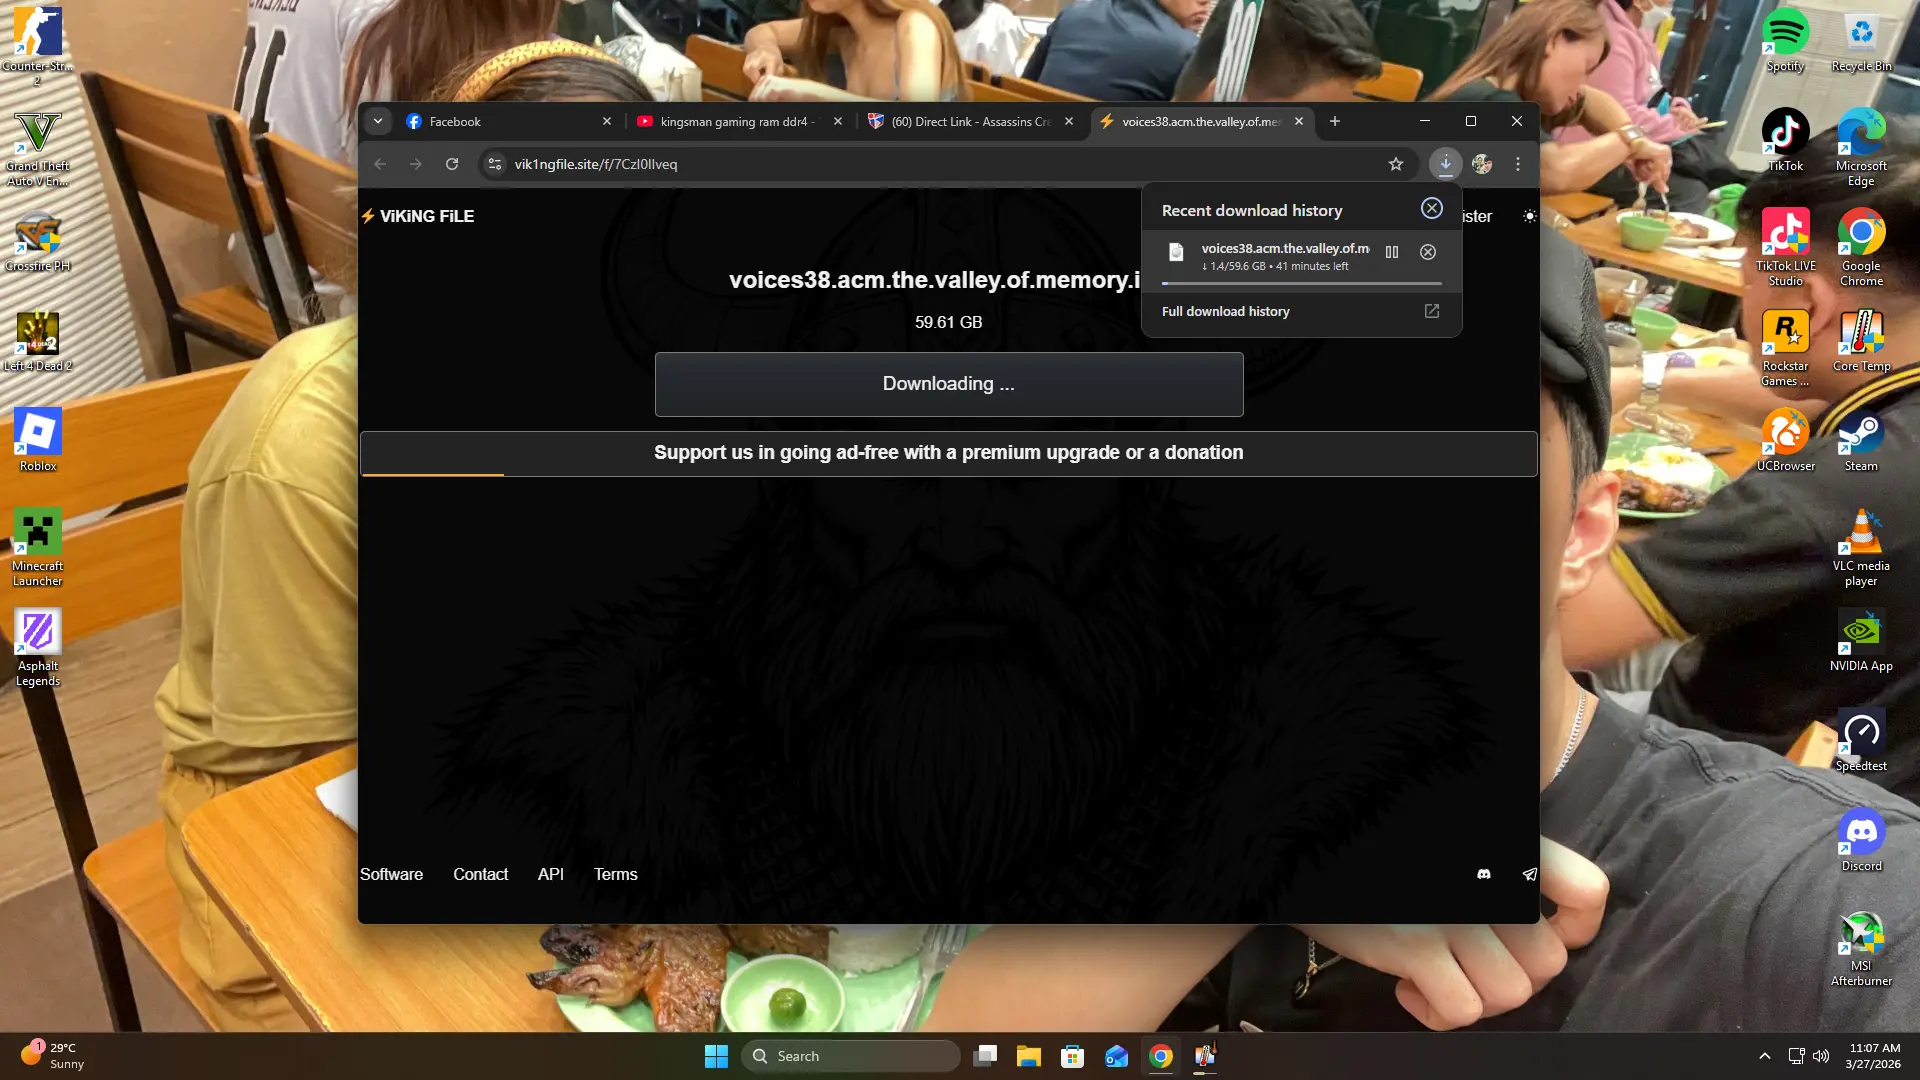1920x1080 pixels.
Task: Open a new browser tab
Action: click(x=1335, y=121)
